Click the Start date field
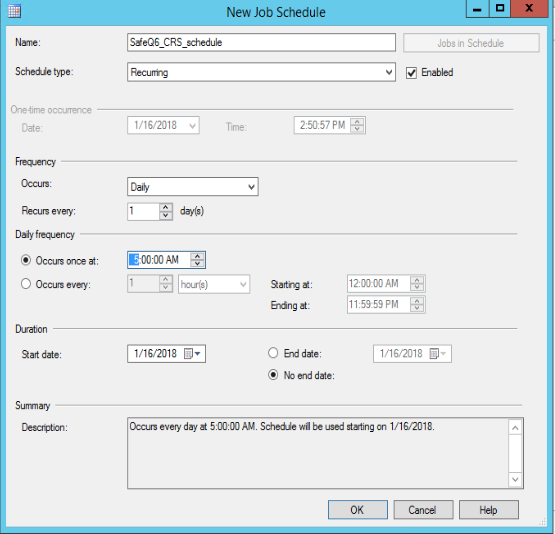The height and width of the screenshot is (534, 555). point(166,354)
